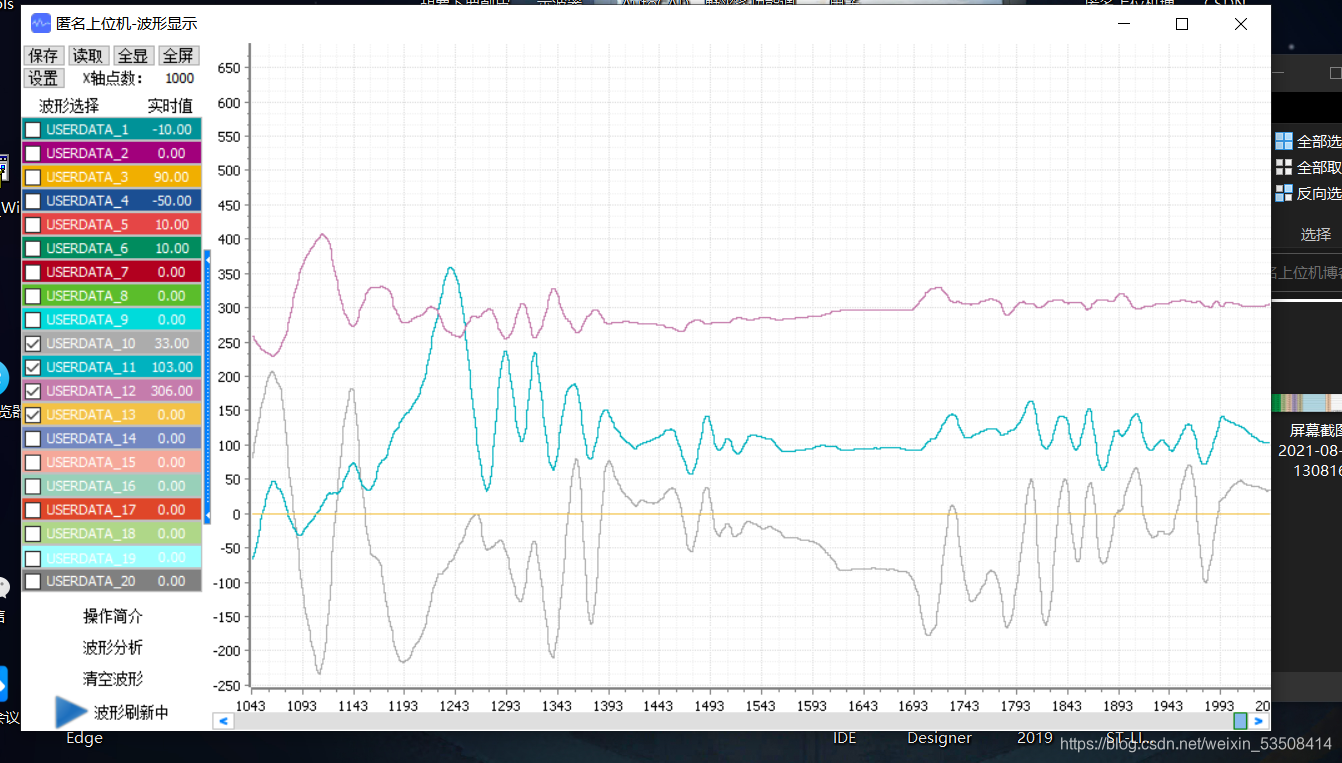Uncheck the USERDATA_12 waveform checkbox
The height and width of the screenshot is (763, 1342).
pyautogui.click(x=33, y=391)
